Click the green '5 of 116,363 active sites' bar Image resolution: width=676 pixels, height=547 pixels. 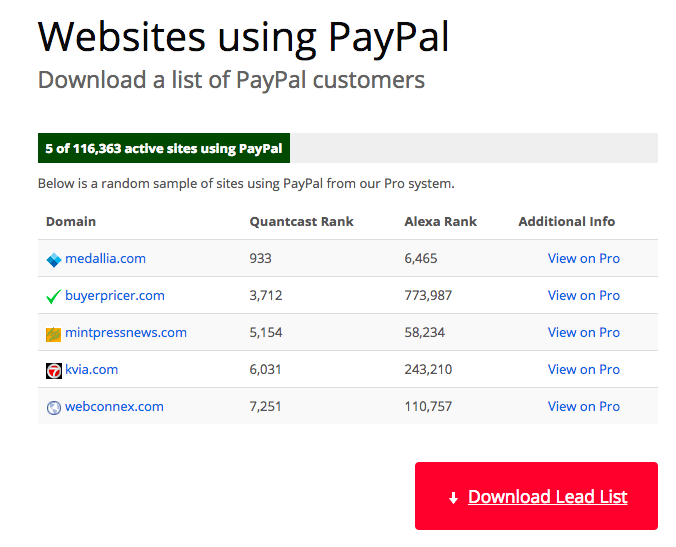(x=164, y=148)
